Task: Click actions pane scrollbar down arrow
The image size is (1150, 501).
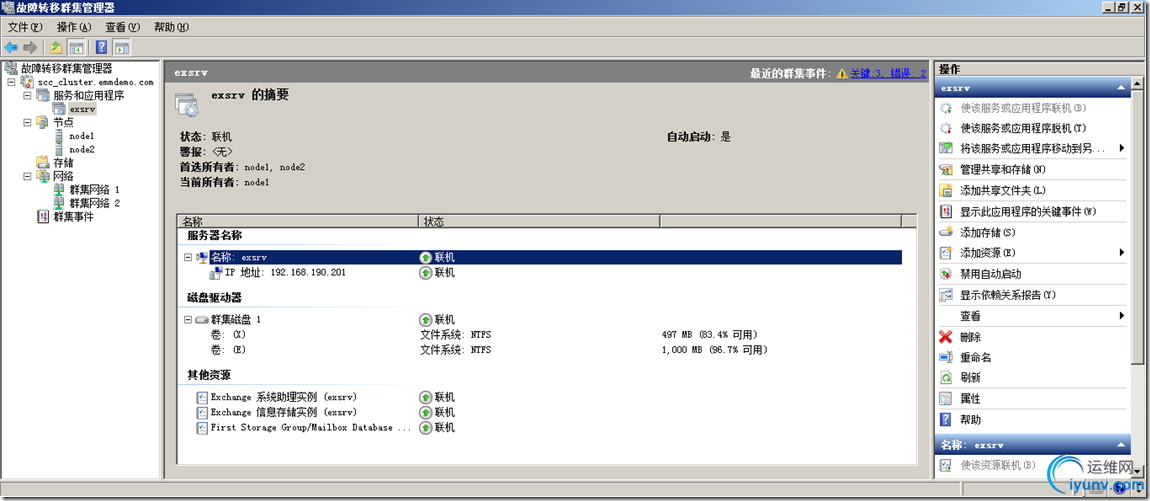Action: click(x=1138, y=470)
